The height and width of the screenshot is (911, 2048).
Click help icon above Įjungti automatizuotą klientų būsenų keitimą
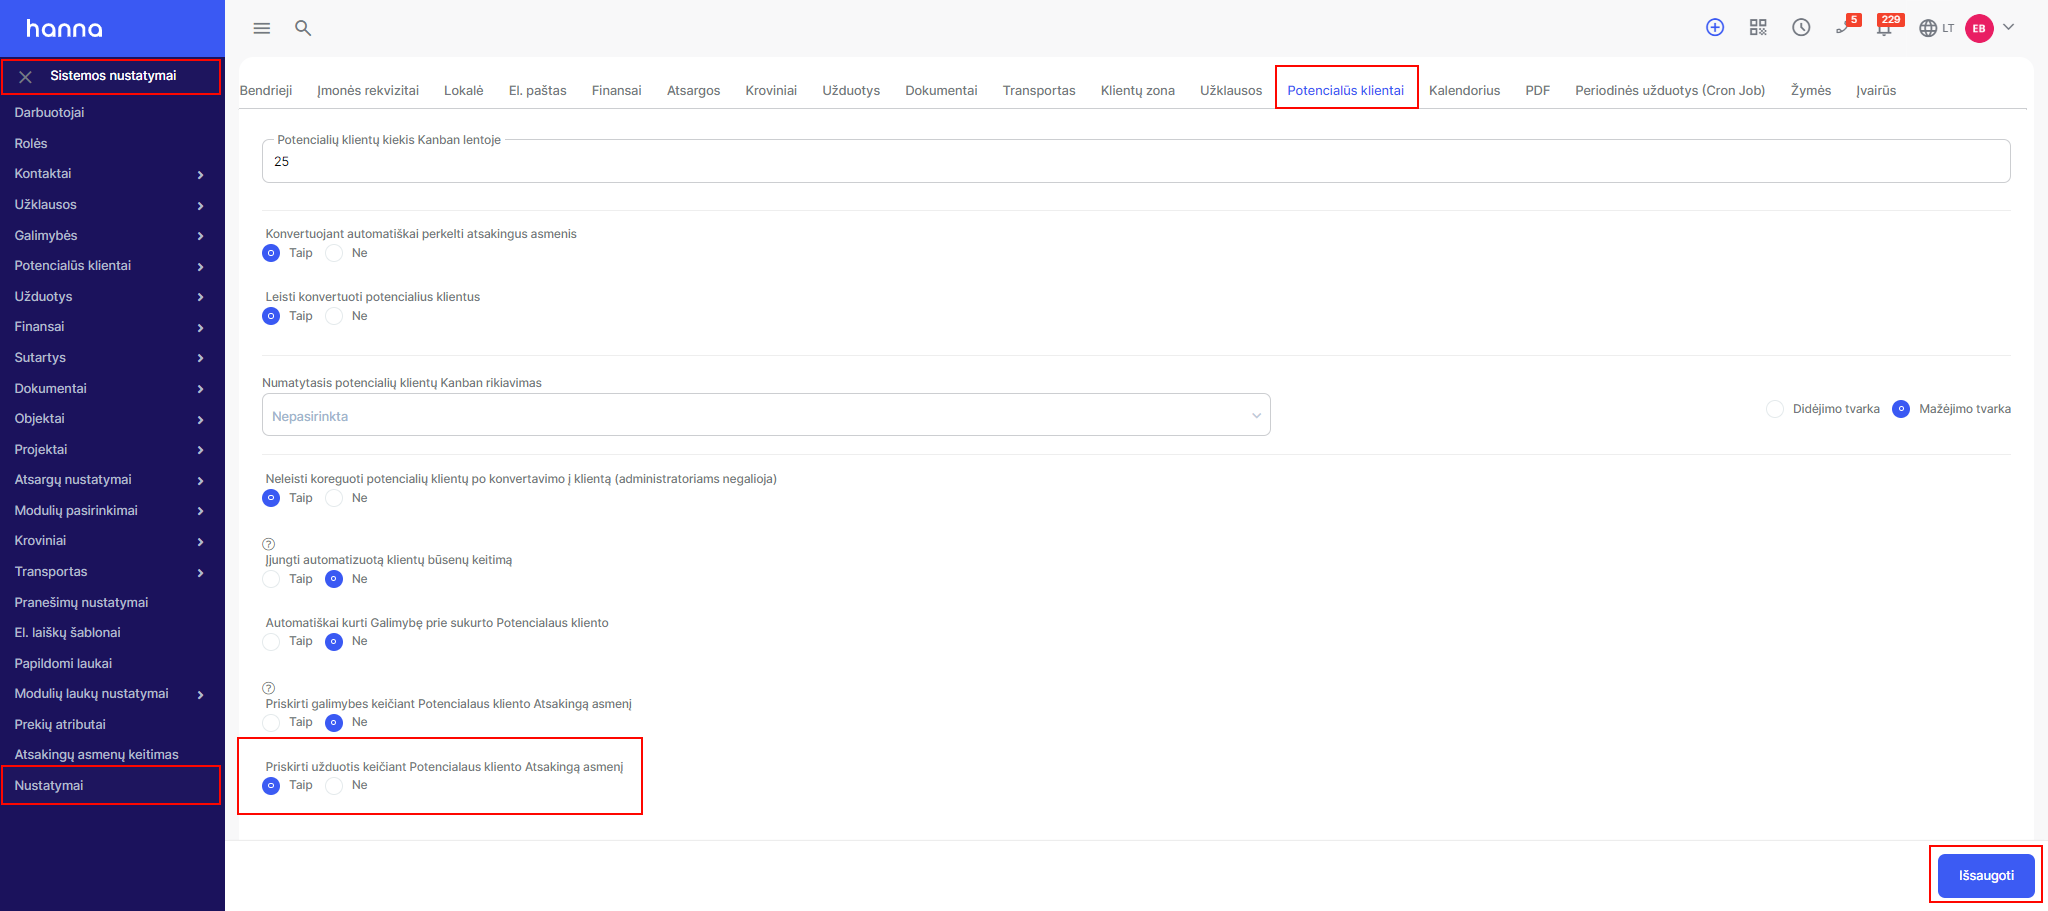tap(268, 544)
